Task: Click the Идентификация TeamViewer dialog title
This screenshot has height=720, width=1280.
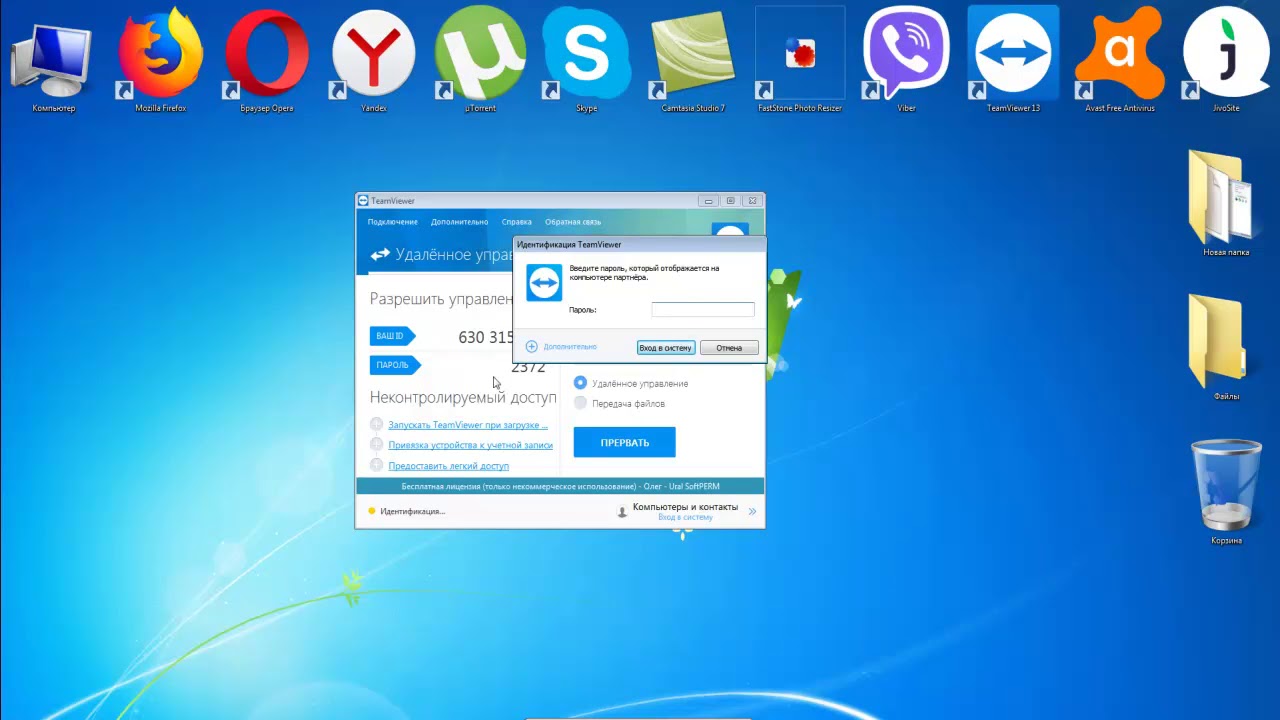Action: pyautogui.click(x=569, y=244)
